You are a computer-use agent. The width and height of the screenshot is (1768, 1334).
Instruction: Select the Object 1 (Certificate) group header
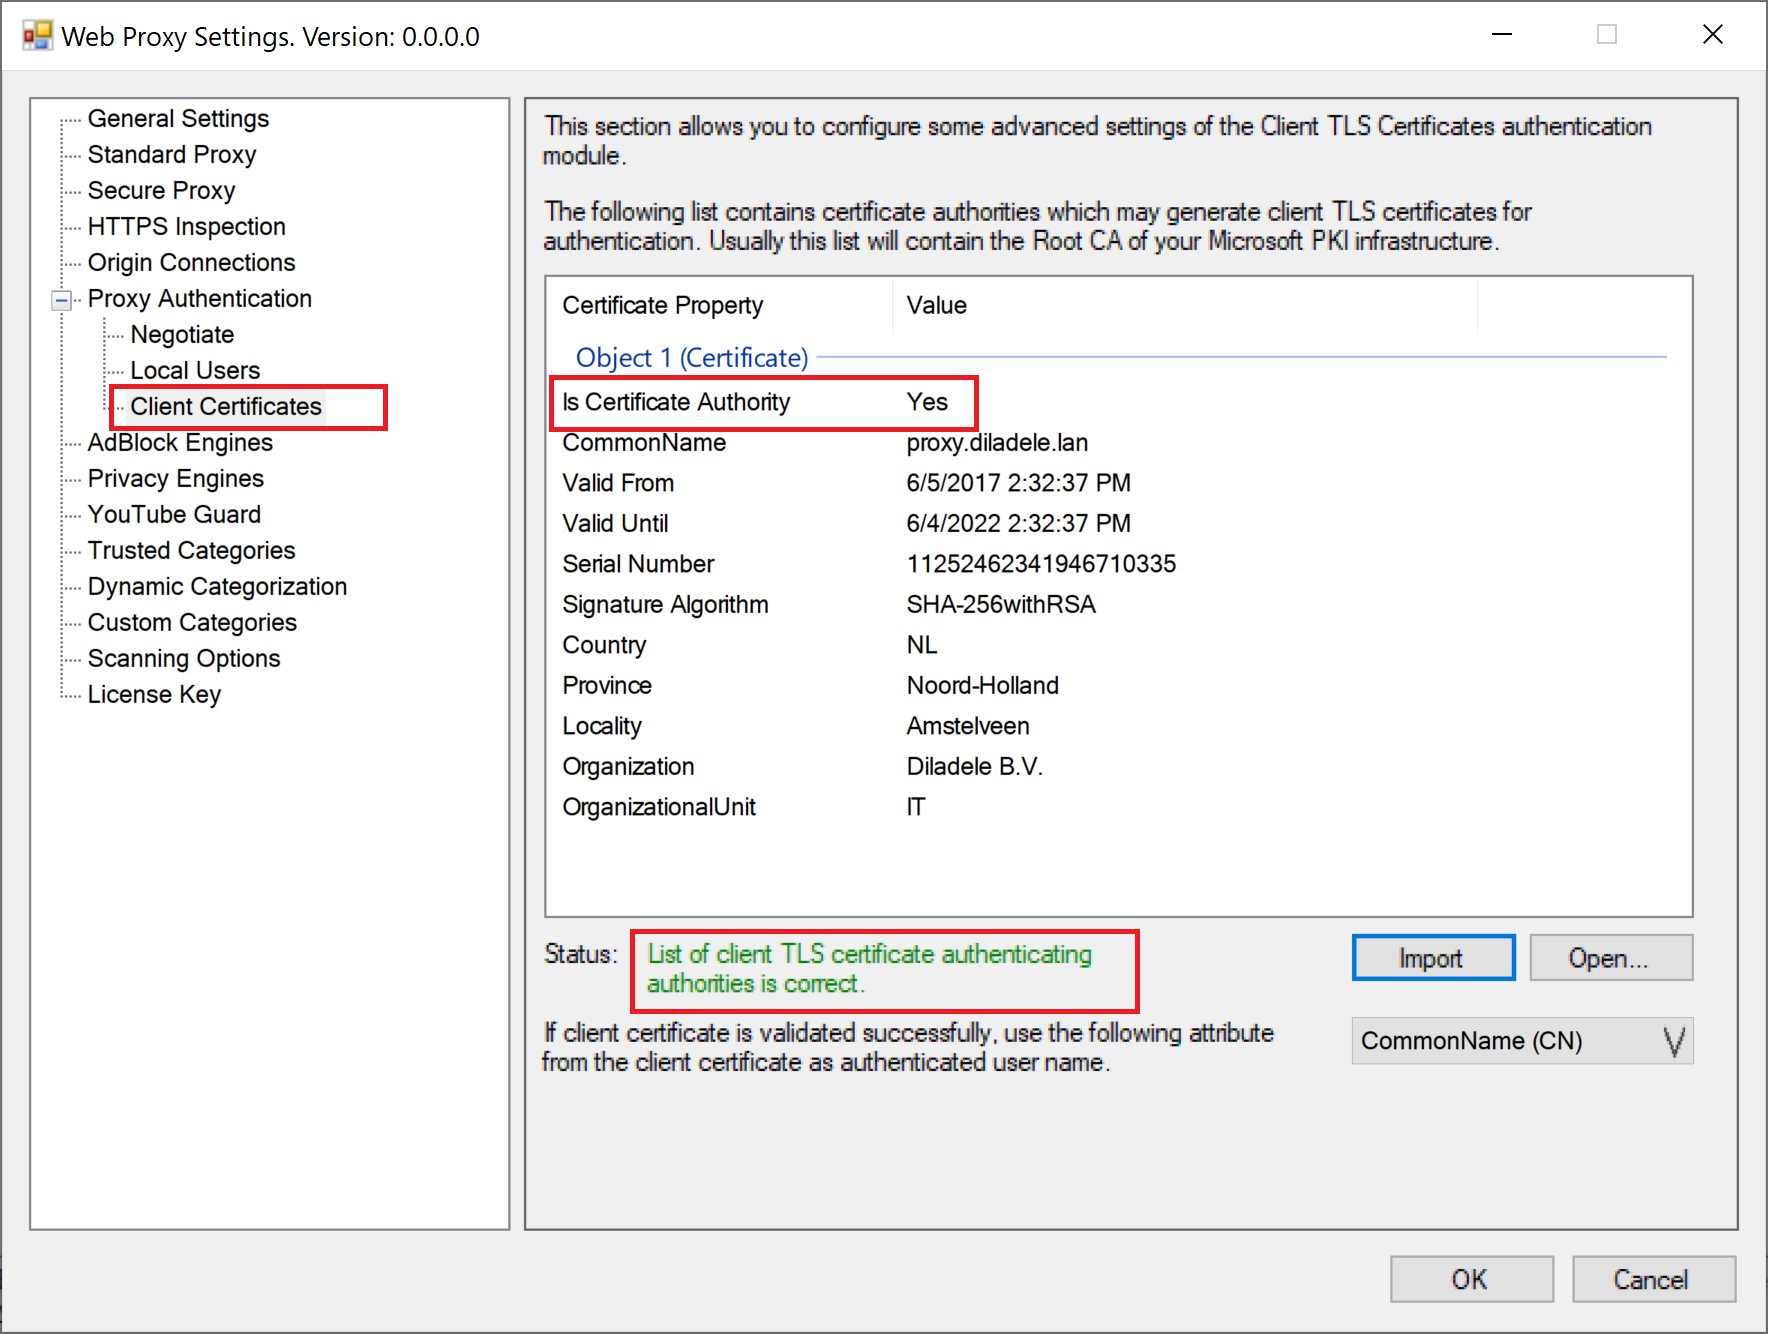(x=692, y=357)
